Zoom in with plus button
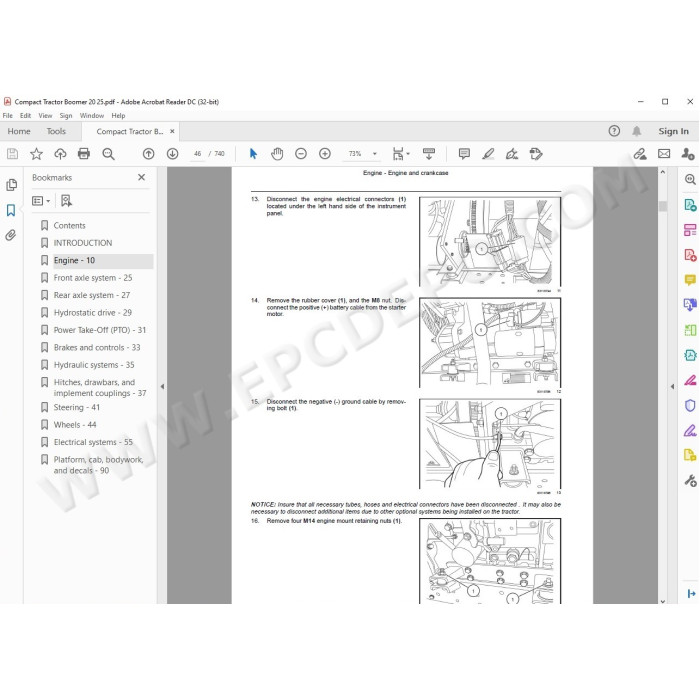Image resolution: width=700 pixels, height=700 pixels. point(325,154)
